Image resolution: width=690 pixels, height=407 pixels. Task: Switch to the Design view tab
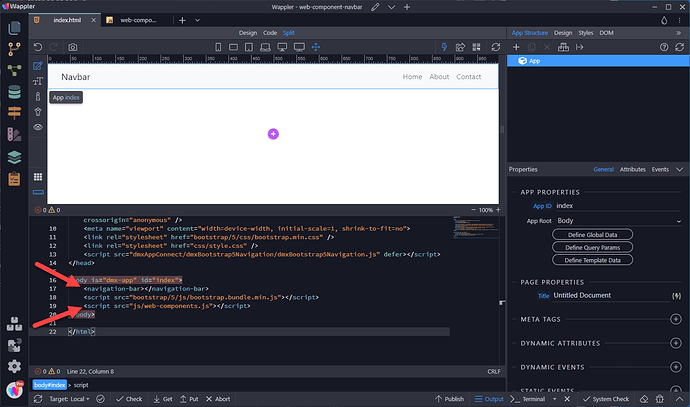click(x=248, y=33)
